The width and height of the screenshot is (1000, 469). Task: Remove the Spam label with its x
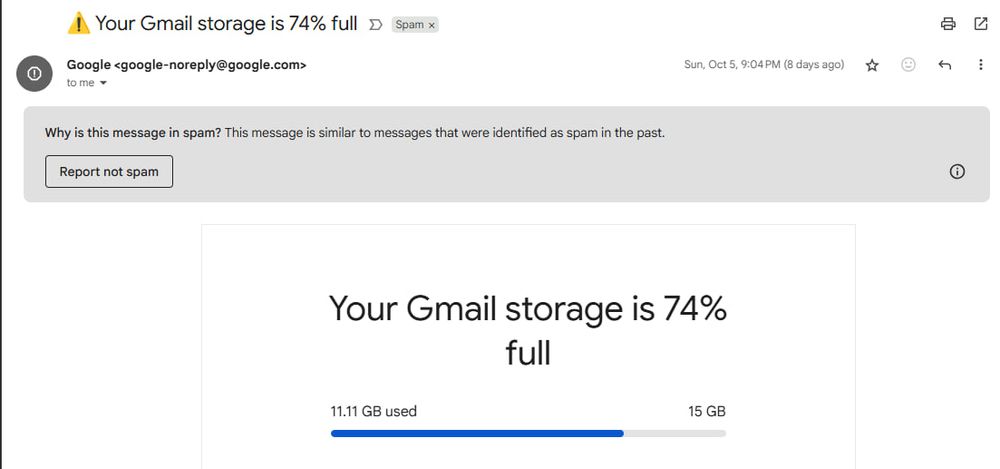pos(432,25)
